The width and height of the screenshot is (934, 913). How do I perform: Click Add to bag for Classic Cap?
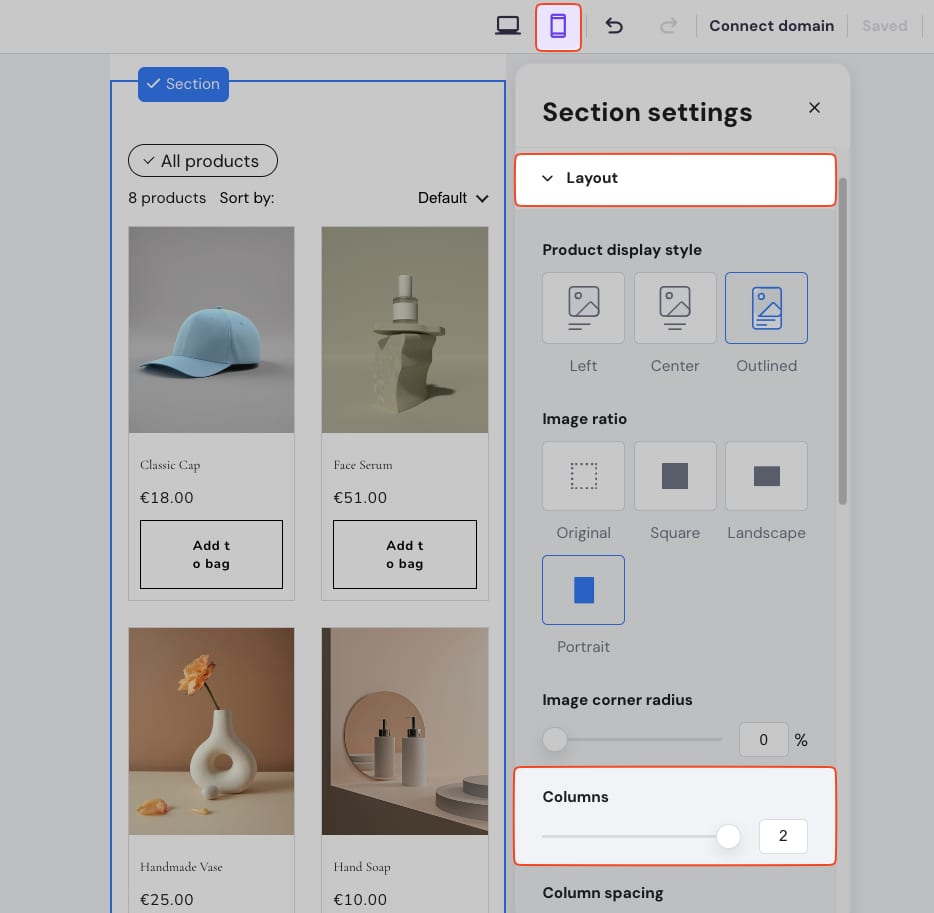click(211, 554)
